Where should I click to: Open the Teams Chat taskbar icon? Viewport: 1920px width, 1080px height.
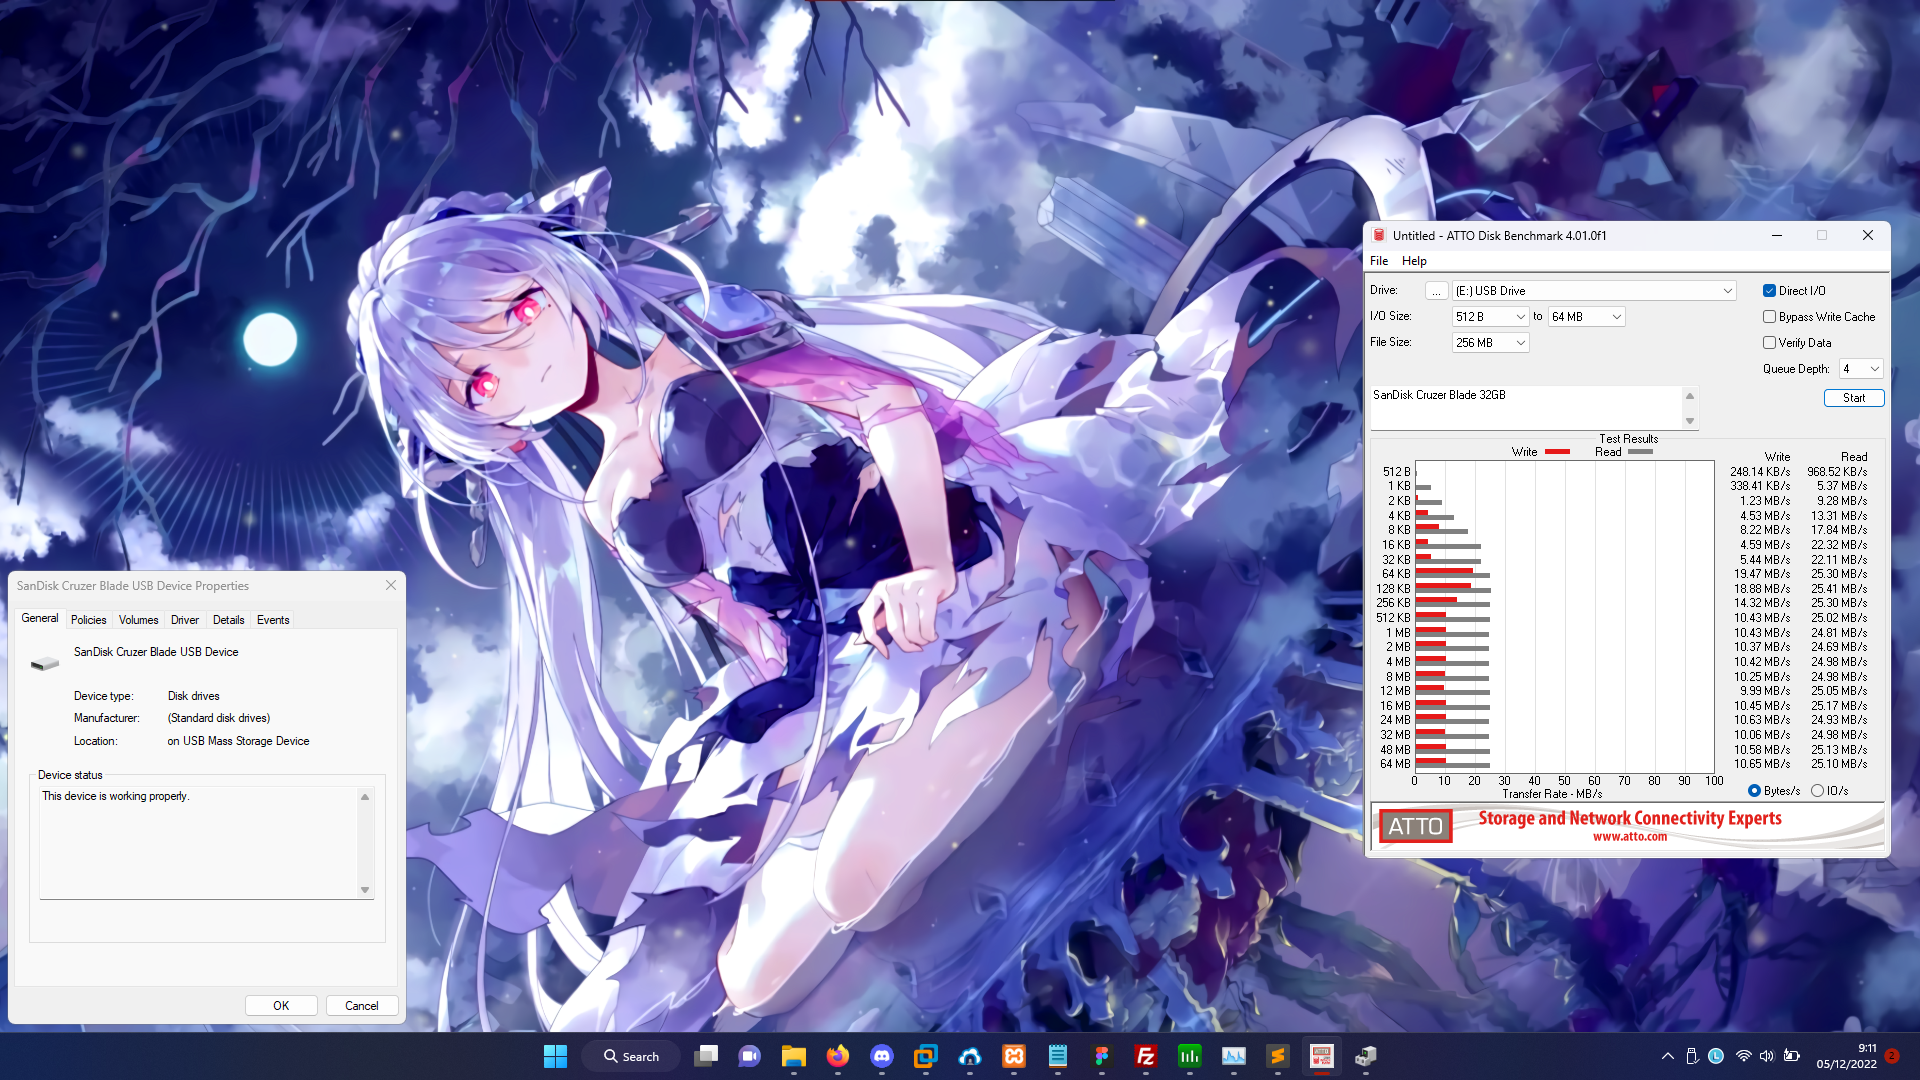tap(749, 1056)
